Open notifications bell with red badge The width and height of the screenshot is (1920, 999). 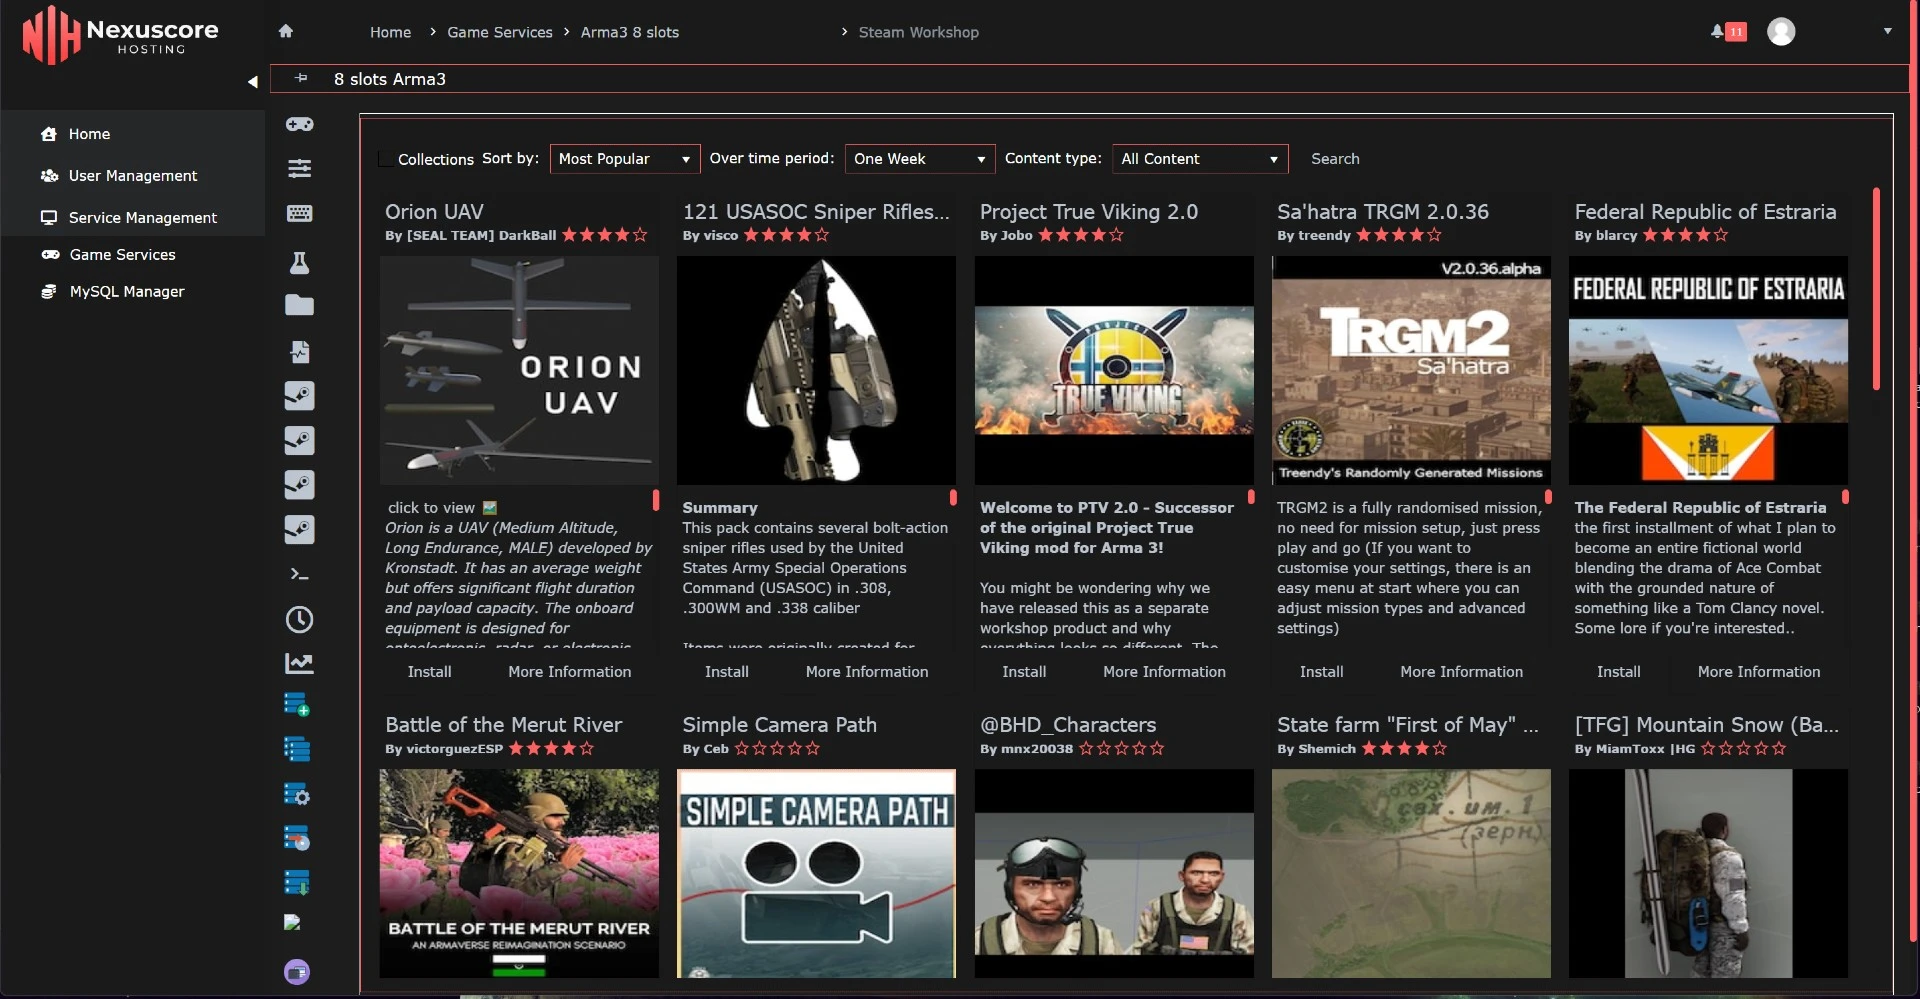point(1728,32)
